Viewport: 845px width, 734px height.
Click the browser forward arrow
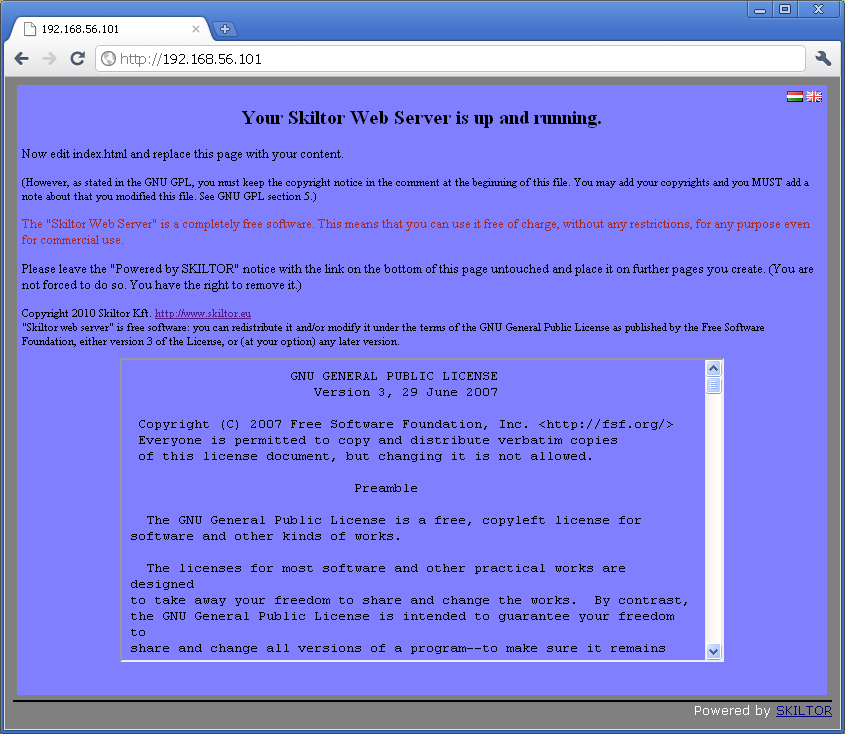click(50, 58)
